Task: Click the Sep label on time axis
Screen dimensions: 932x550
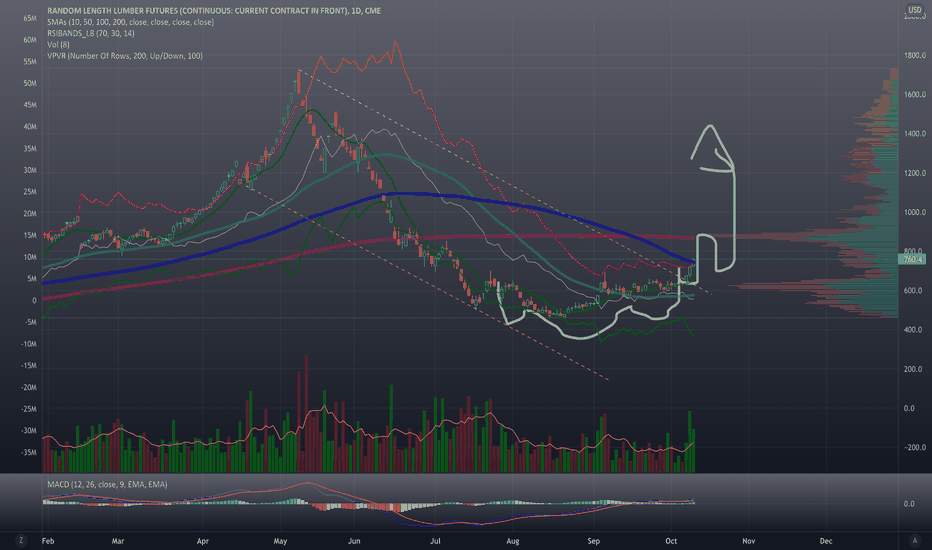Action: click(593, 541)
